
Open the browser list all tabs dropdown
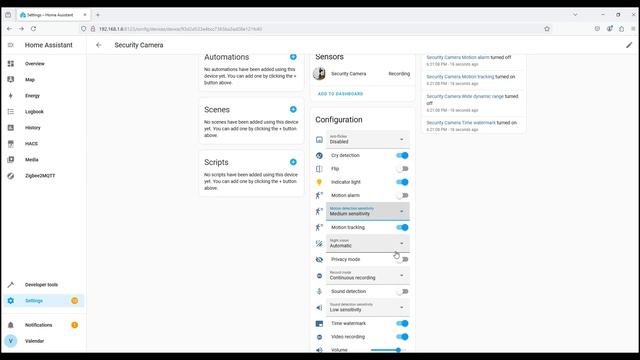pyautogui.click(x=575, y=15)
